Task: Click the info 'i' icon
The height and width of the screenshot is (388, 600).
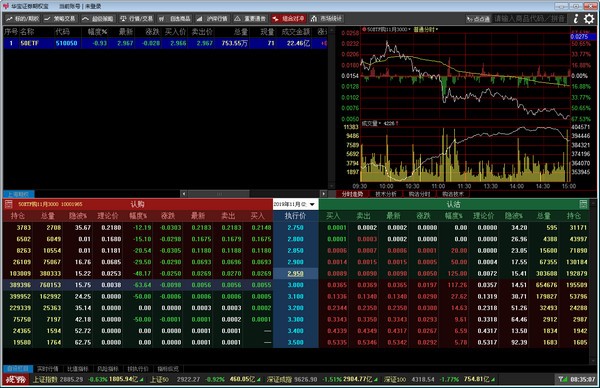Action: point(576,18)
